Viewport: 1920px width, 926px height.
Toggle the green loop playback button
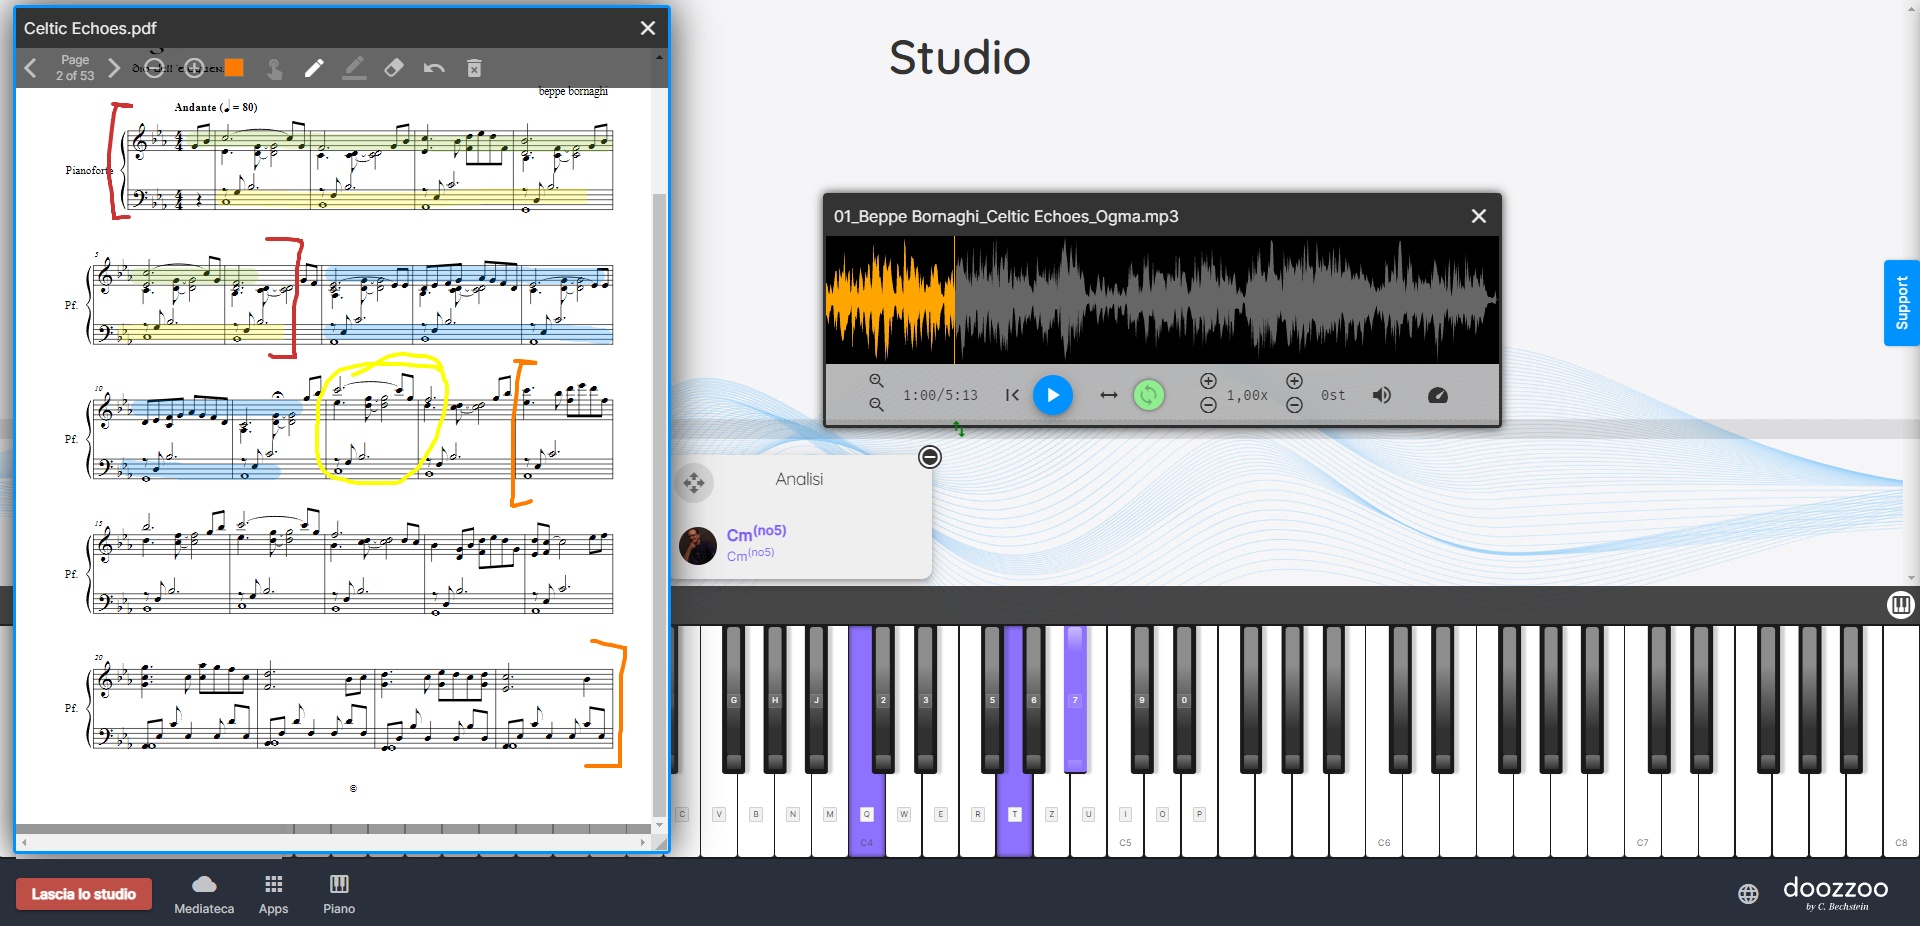click(1149, 395)
